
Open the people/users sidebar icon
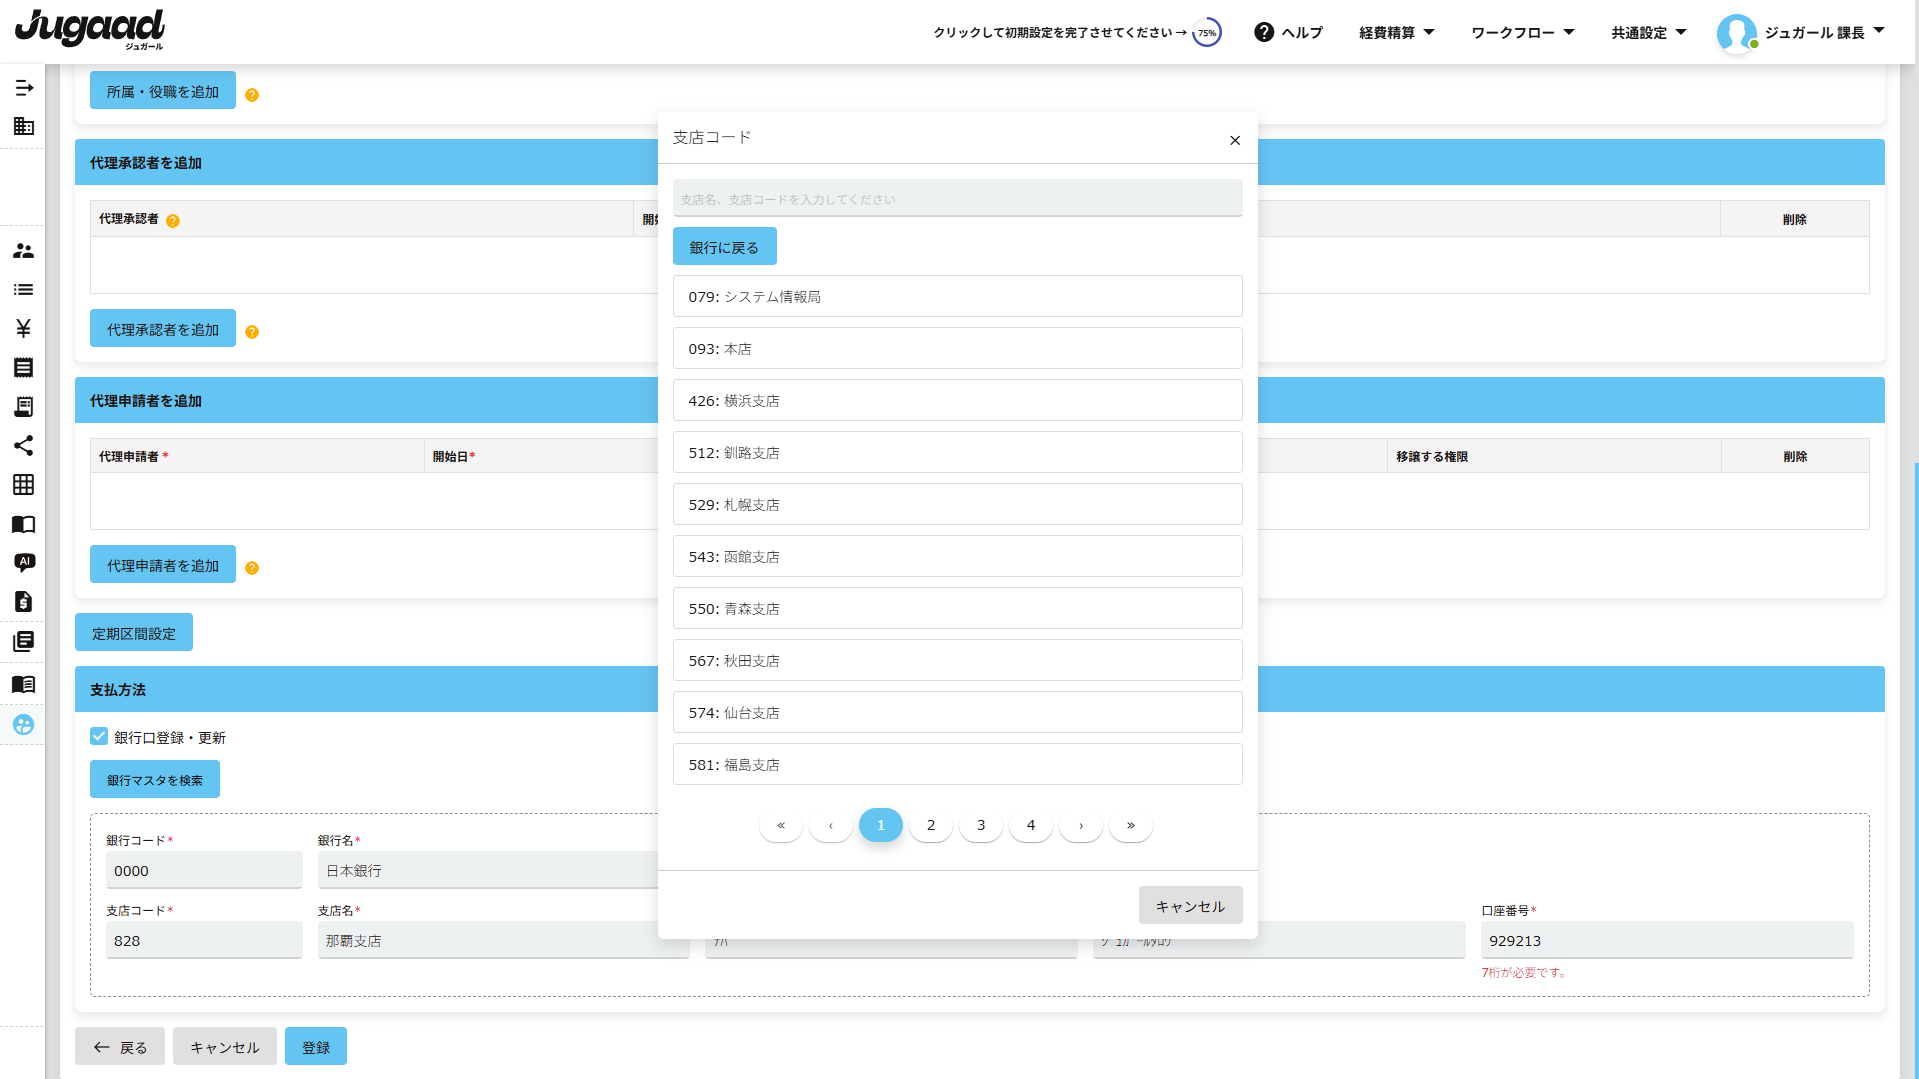pos(23,251)
